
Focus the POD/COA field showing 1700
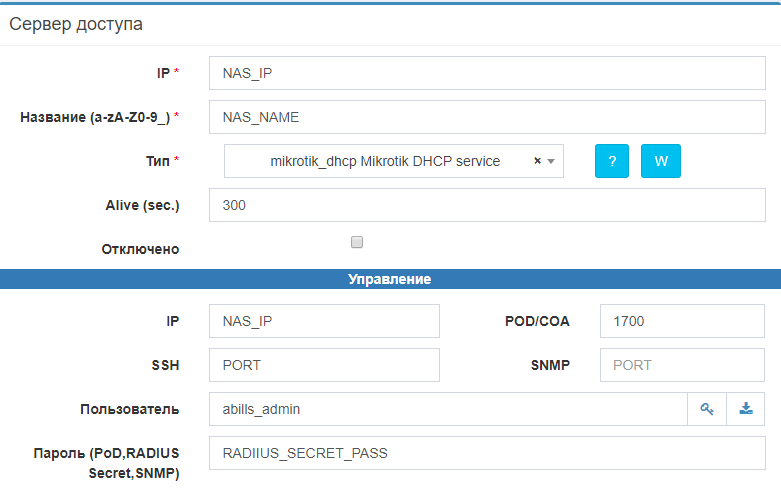(x=682, y=321)
